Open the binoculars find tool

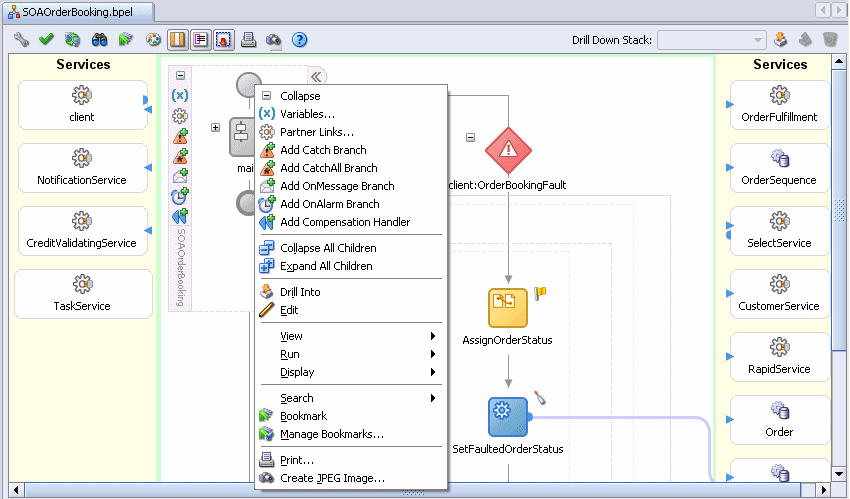click(99, 40)
